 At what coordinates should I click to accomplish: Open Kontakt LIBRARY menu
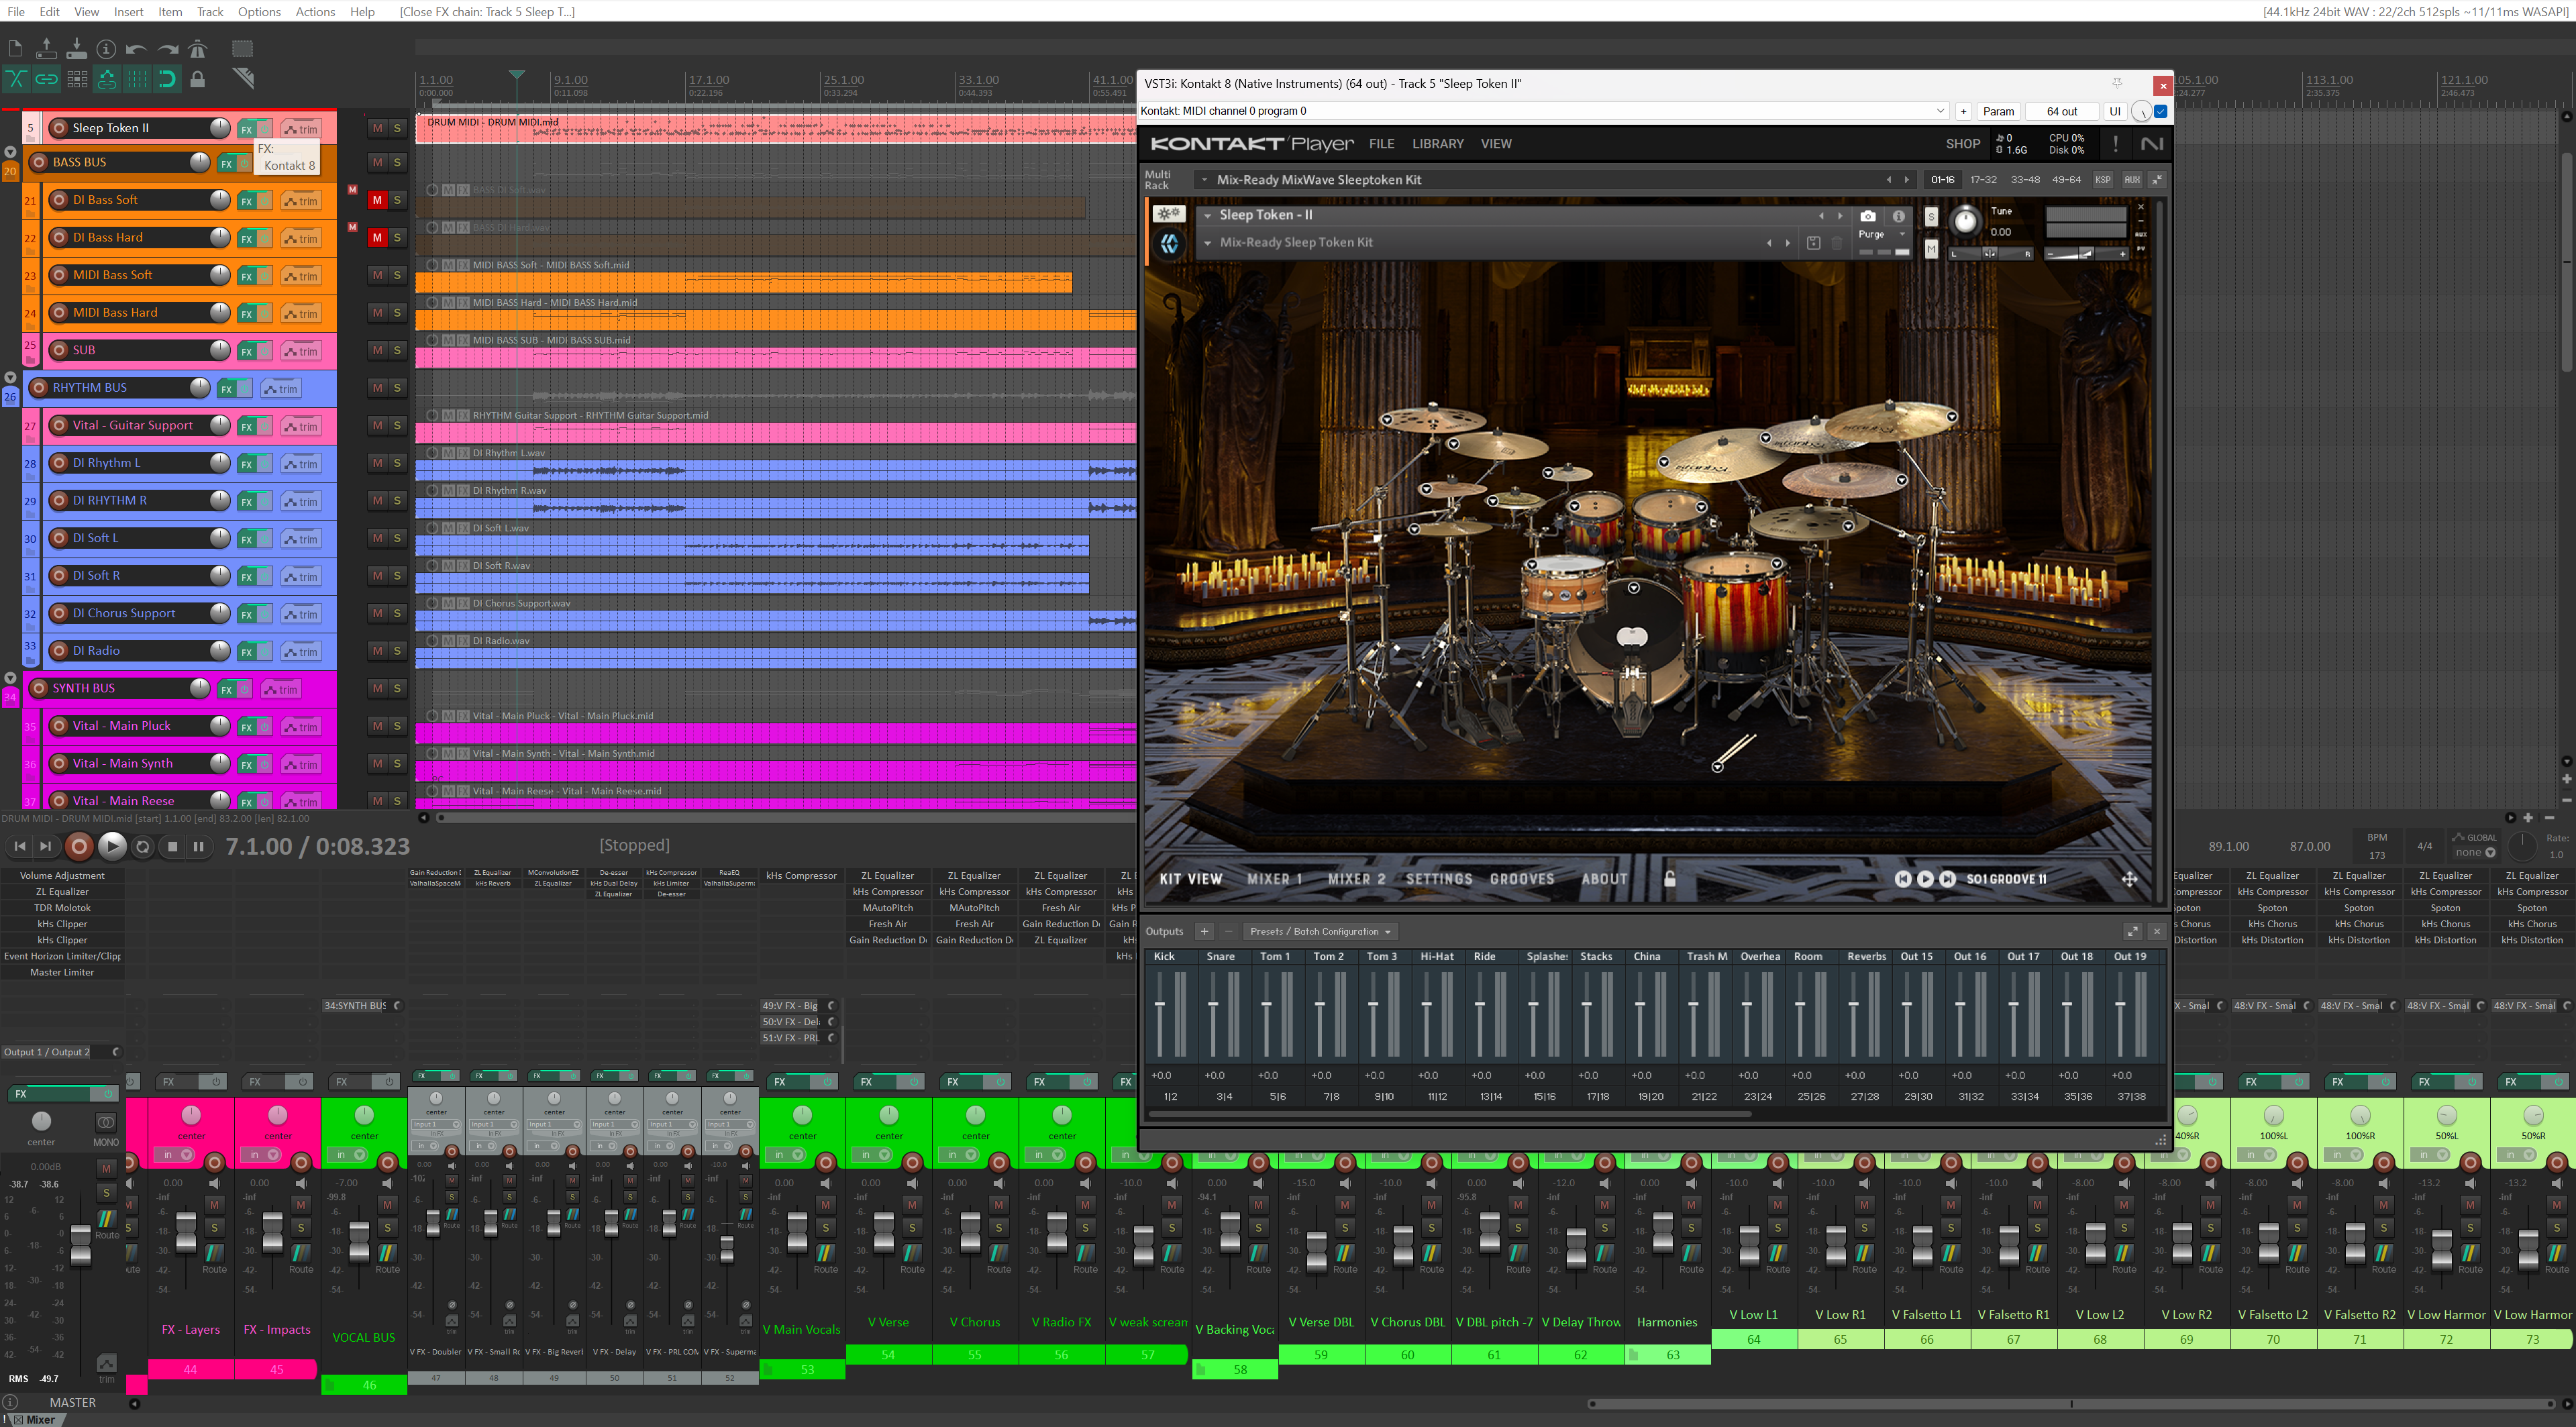point(1437,144)
